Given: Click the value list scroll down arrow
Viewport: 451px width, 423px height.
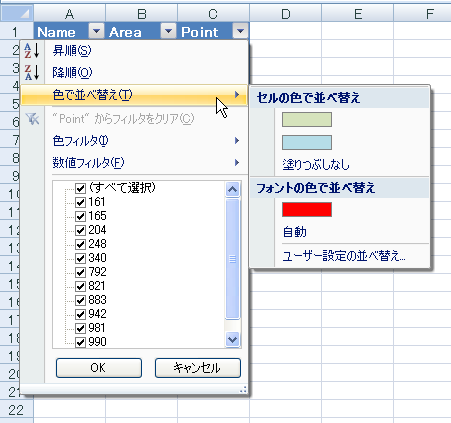Looking at the screenshot, I should (x=232, y=340).
